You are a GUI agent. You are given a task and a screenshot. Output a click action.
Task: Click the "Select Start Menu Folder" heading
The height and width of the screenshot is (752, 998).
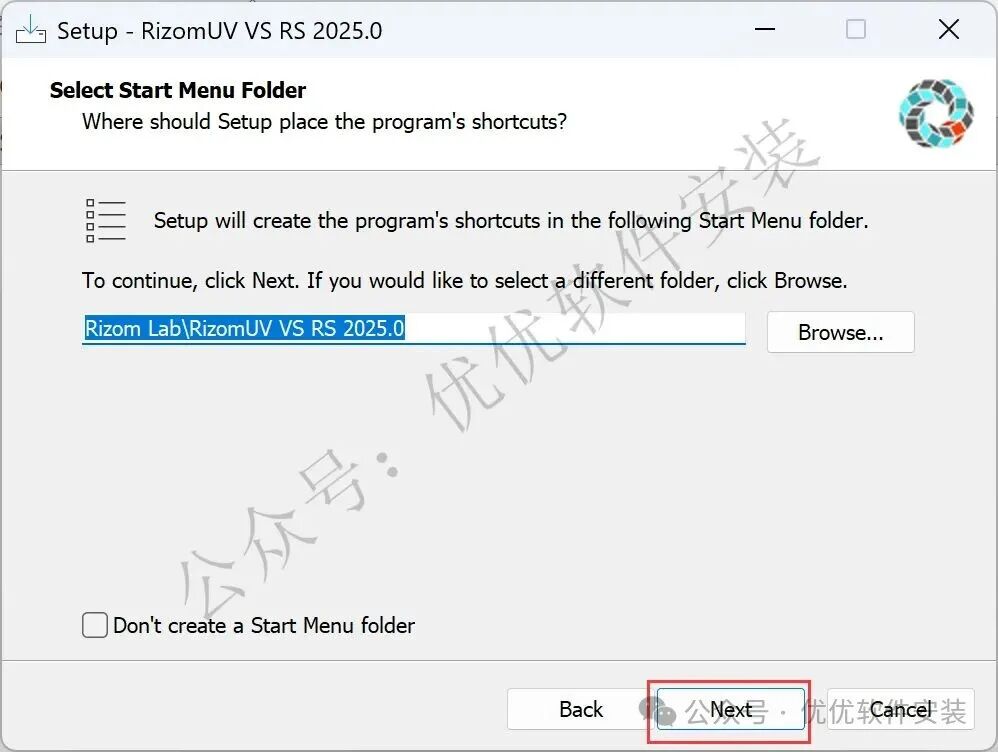coord(178,90)
